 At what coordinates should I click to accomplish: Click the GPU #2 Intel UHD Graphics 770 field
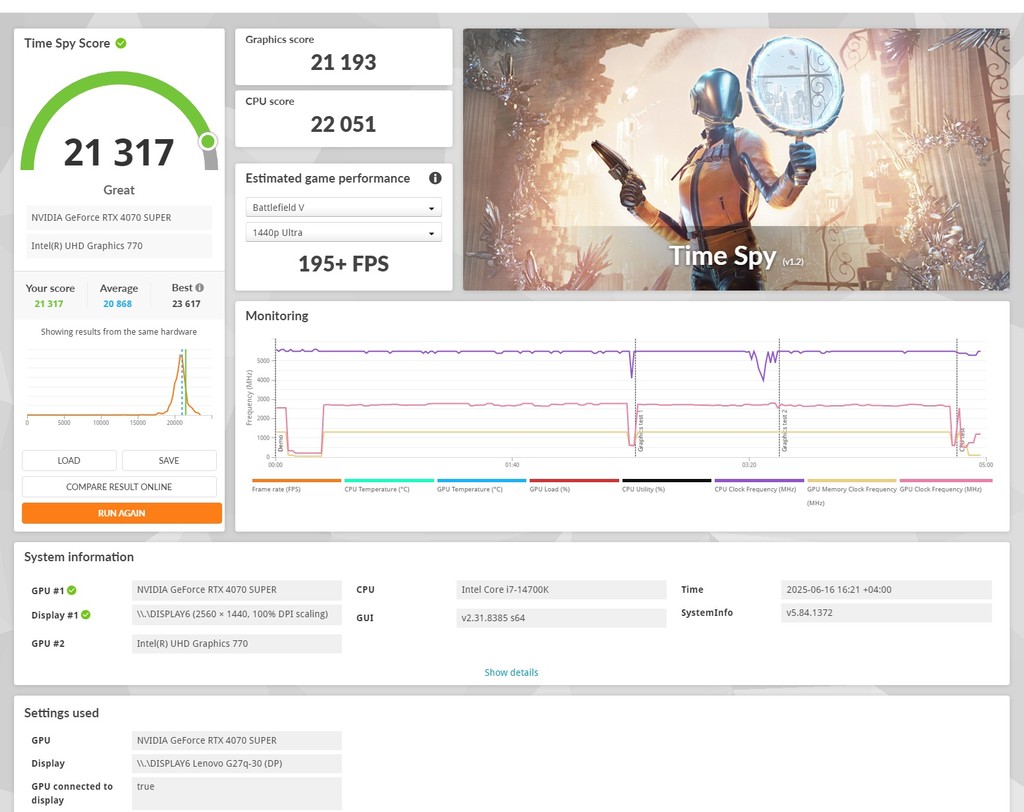click(236, 643)
